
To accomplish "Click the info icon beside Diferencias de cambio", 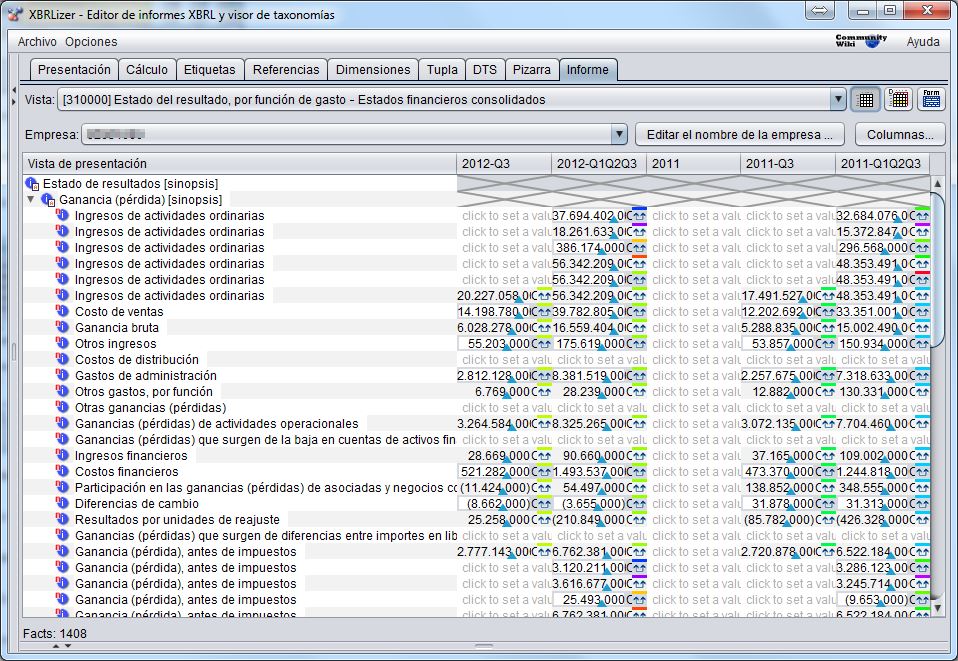I will (x=62, y=503).
